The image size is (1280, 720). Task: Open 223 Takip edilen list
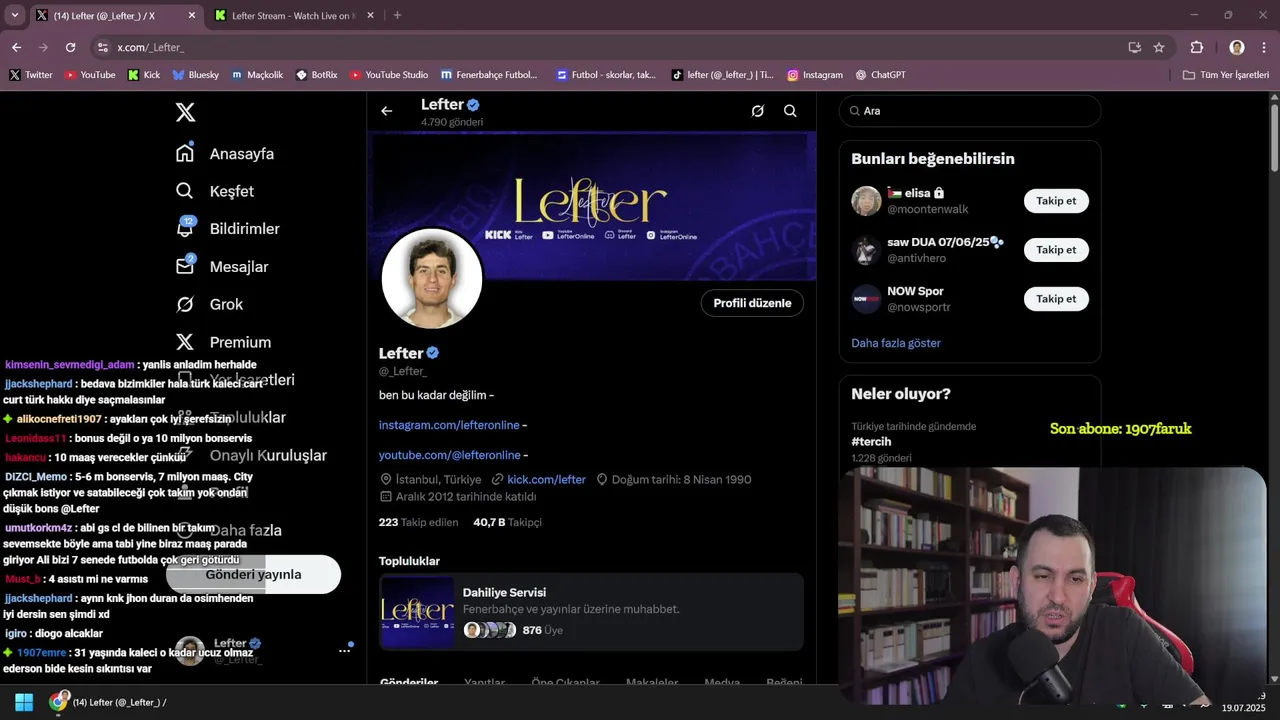pos(418,522)
